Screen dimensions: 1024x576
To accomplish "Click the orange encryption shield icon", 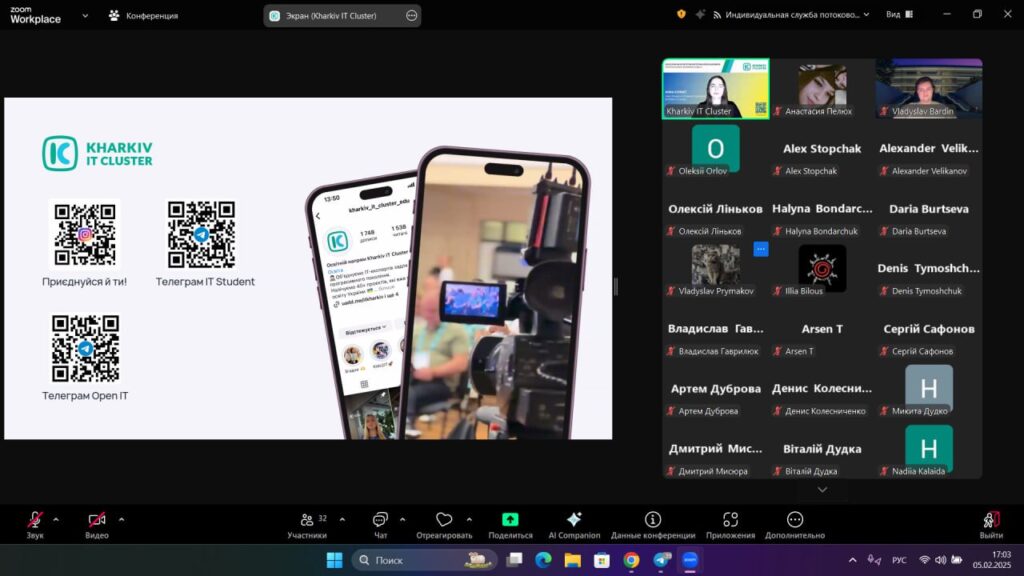I will (681, 15).
